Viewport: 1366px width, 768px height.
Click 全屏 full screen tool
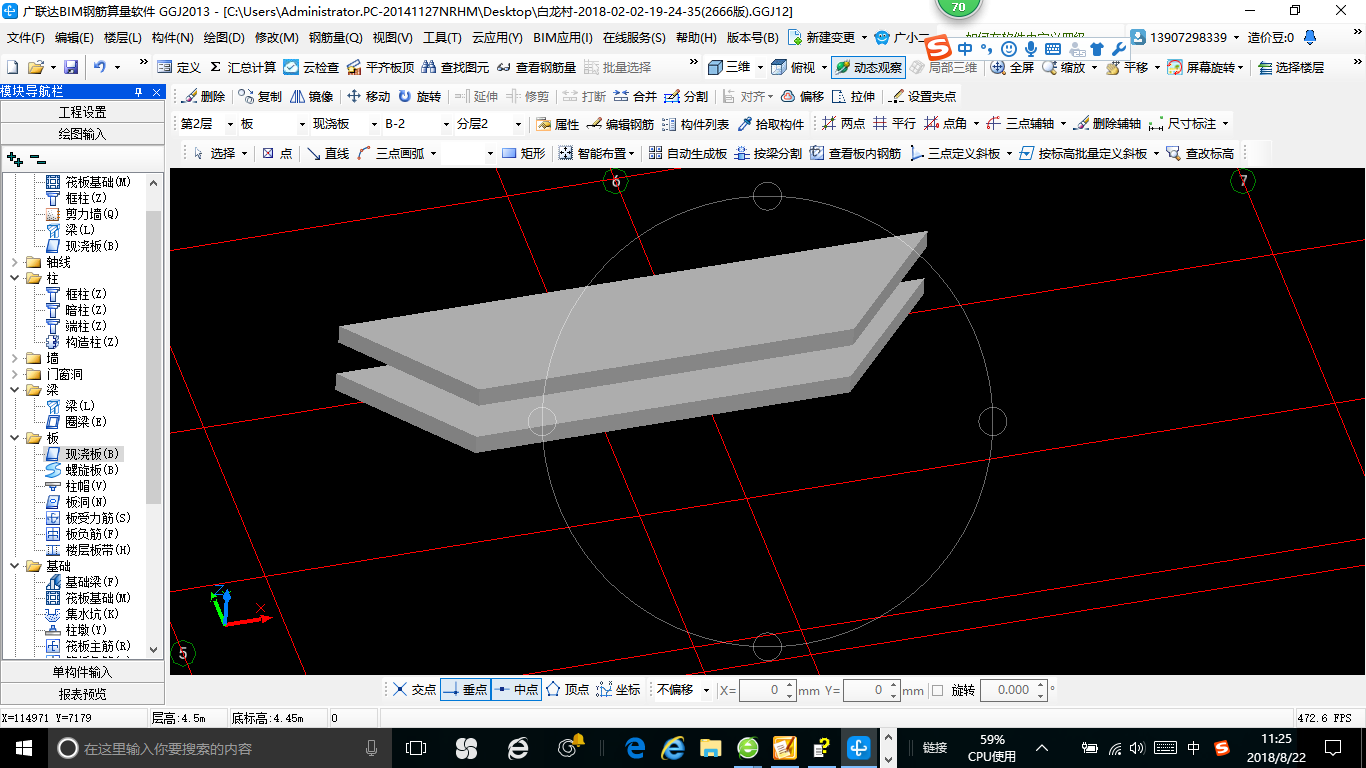click(1012, 67)
